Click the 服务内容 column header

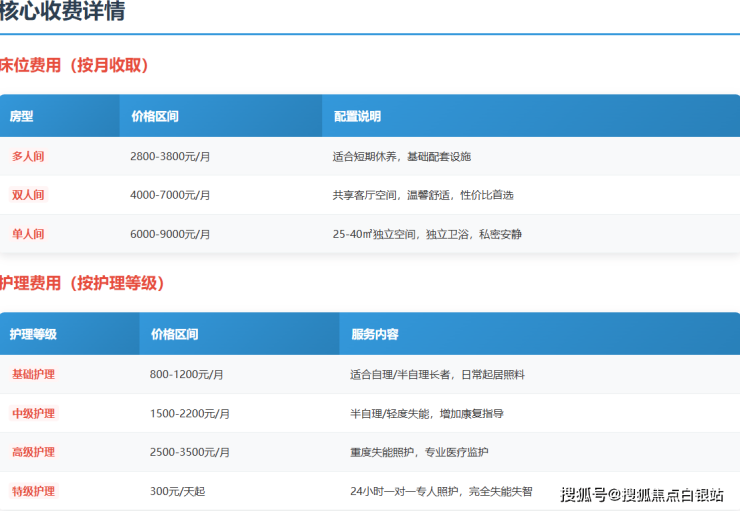tap(375, 334)
